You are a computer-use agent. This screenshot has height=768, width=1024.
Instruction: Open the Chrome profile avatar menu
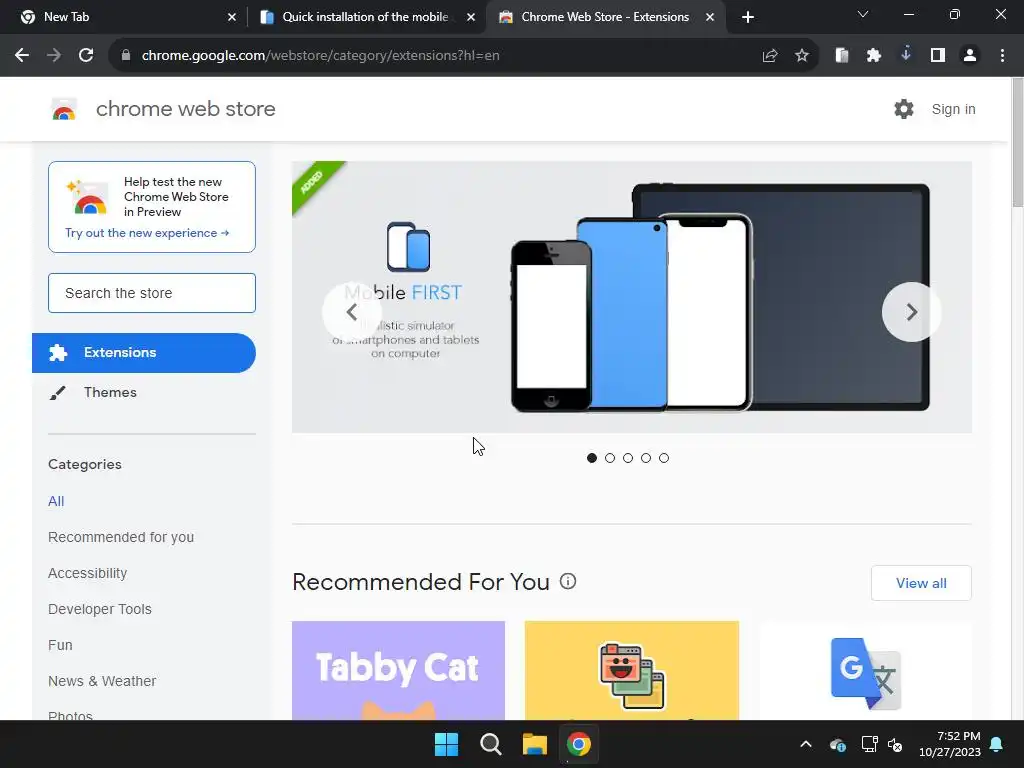coord(970,56)
